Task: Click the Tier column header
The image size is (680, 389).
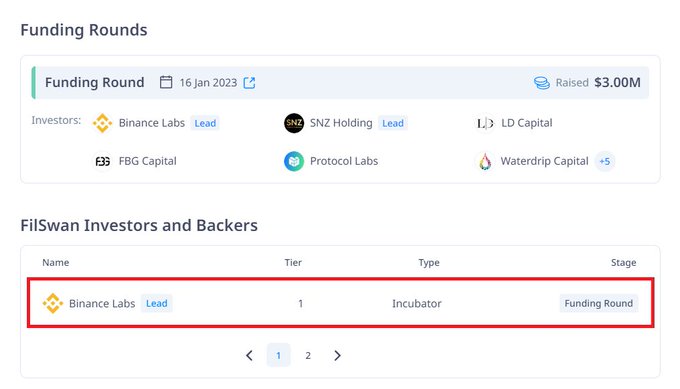Action: pos(293,263)
